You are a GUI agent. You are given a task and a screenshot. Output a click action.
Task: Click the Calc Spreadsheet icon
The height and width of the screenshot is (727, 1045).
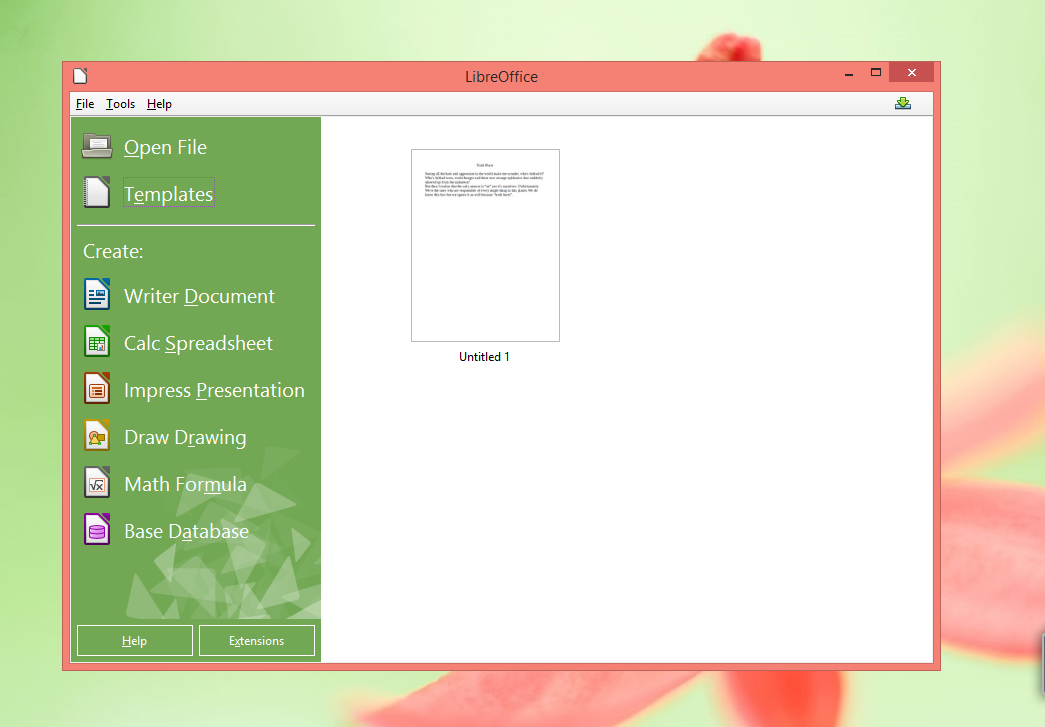[x=97, y=341]
